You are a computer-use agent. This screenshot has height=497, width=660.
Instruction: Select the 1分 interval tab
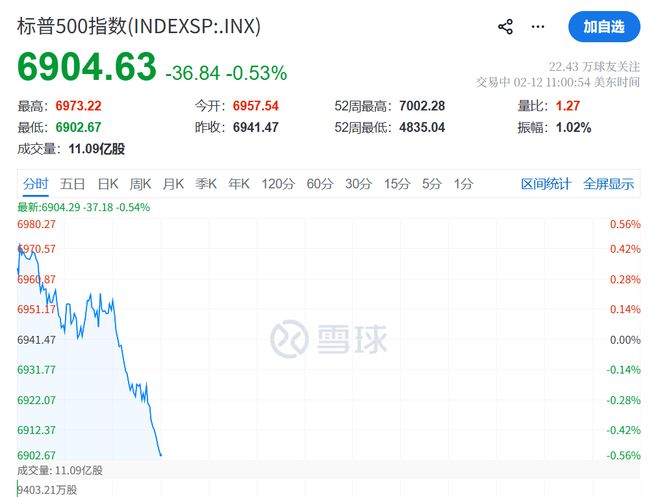pos(463,184)
